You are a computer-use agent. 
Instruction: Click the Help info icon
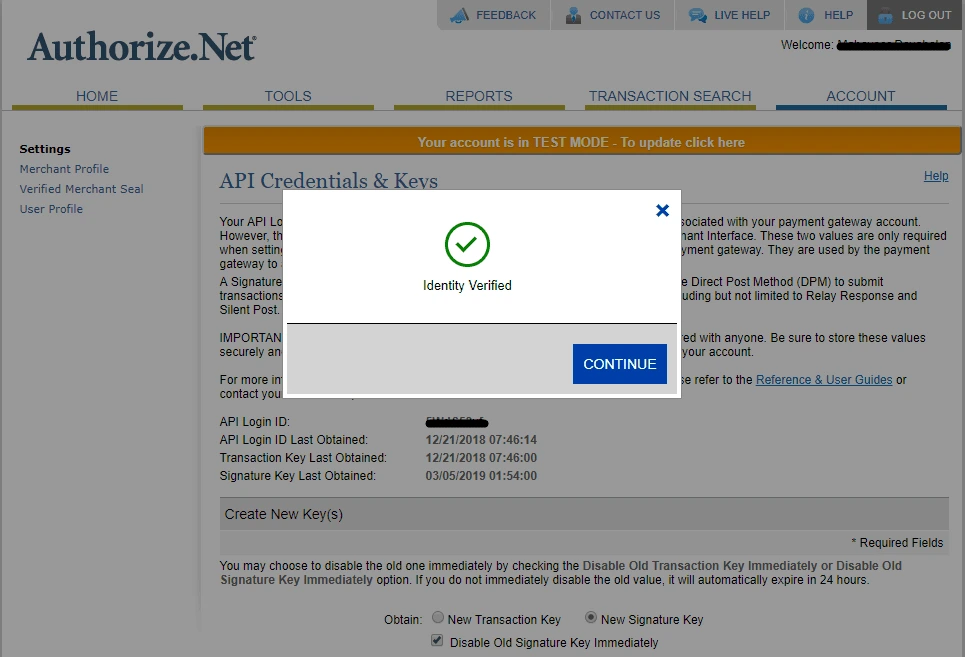[806, 15]
